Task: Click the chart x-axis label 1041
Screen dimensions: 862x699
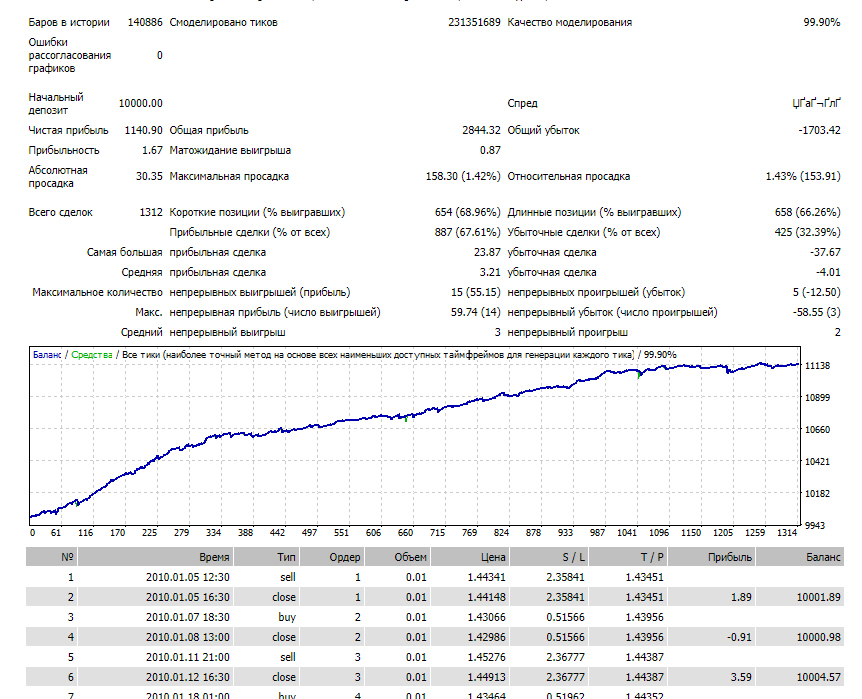Action: (x=627, y=532)
